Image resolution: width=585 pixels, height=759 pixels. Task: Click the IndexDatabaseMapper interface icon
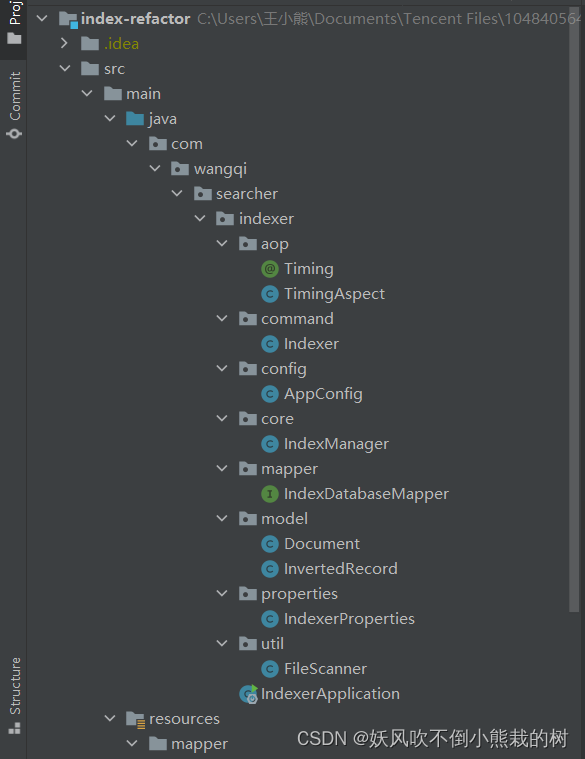270,494
